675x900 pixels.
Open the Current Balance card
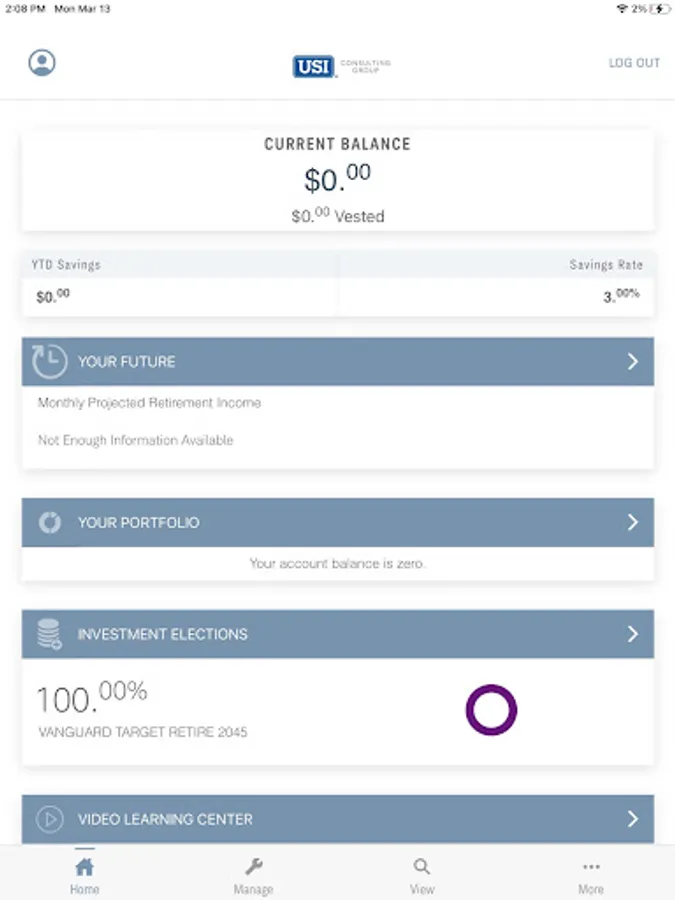338,180
